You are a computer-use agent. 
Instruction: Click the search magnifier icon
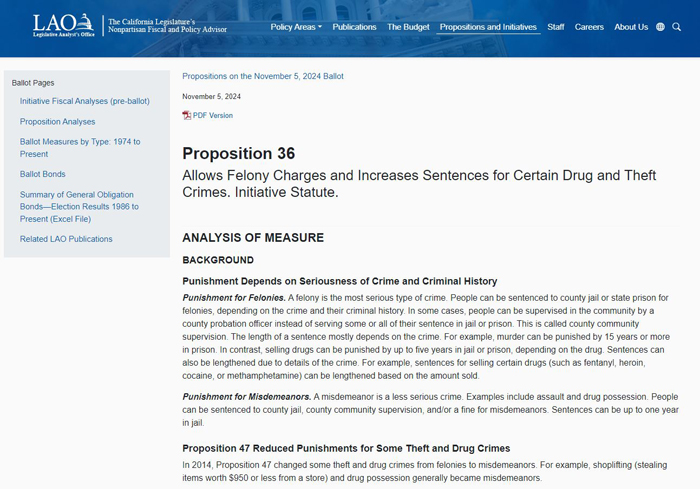[x=677, y=27]
